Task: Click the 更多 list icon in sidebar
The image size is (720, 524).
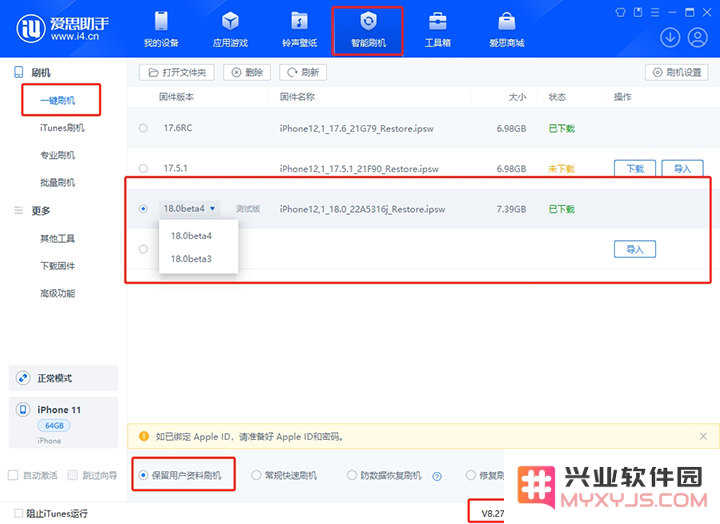Action: tap(18, 210)
